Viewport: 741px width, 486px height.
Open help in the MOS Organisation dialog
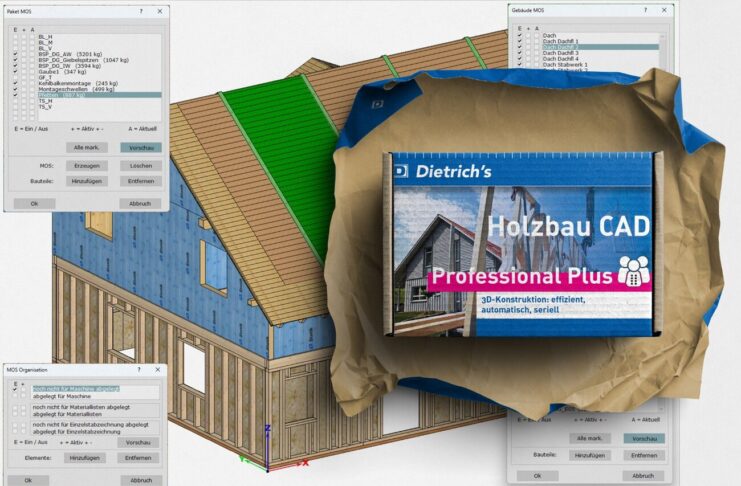pos(139,370)
